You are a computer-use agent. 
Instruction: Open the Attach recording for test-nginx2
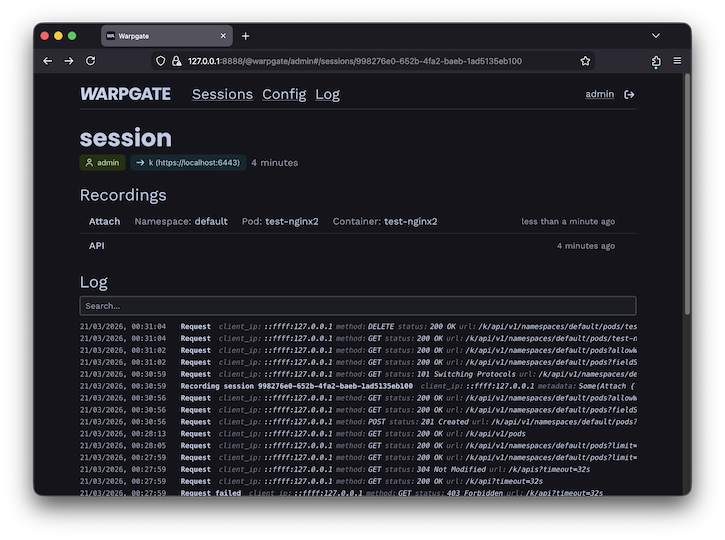104,221
